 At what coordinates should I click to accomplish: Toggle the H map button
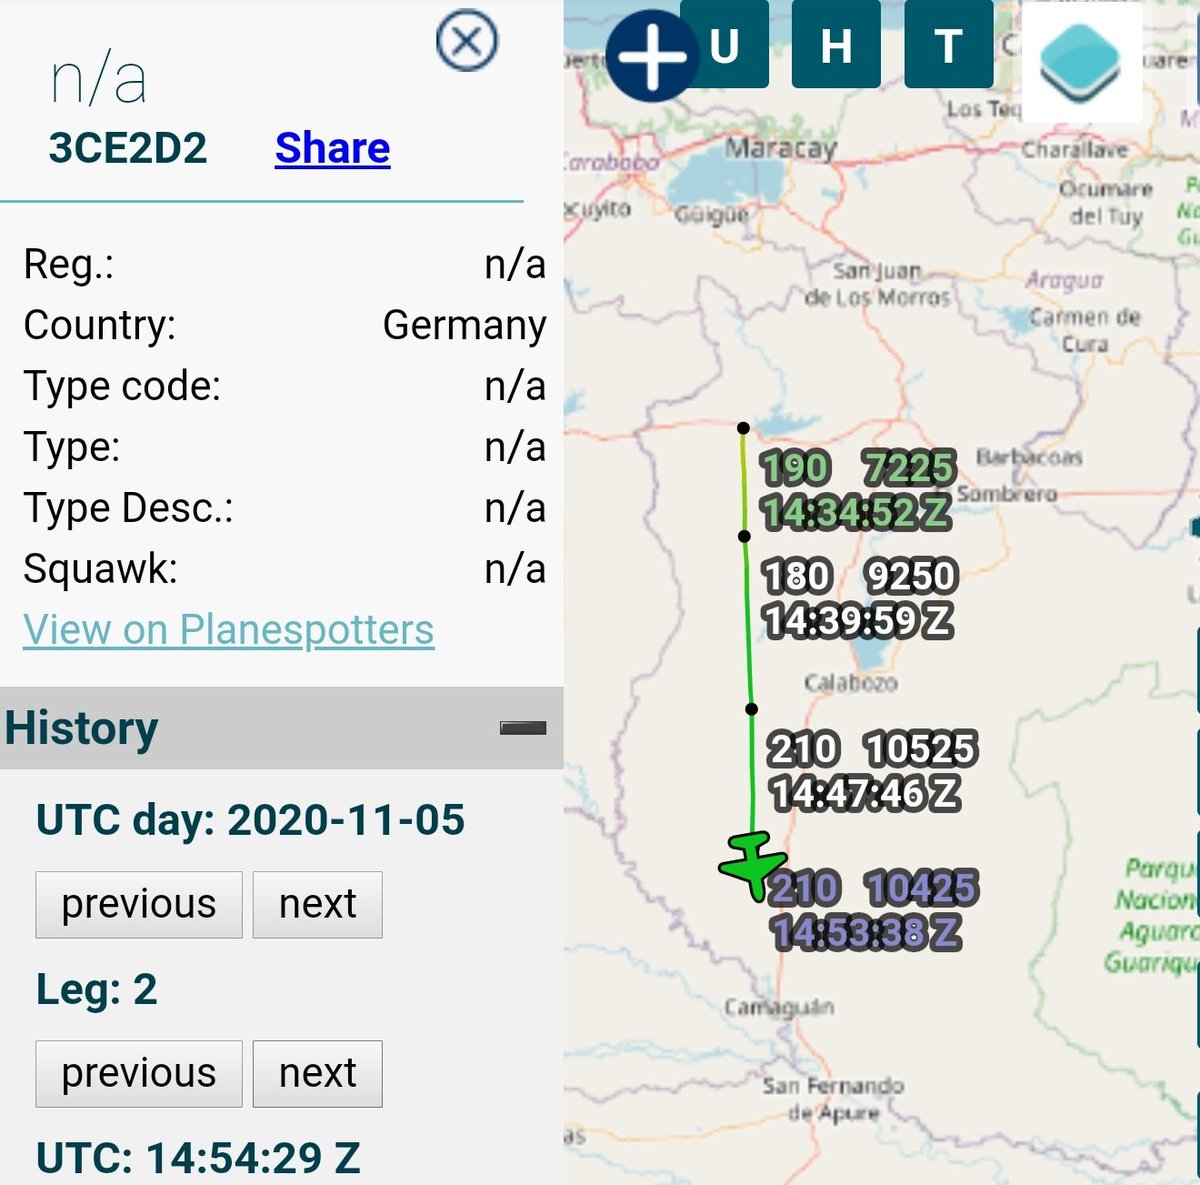pos(836,45)
